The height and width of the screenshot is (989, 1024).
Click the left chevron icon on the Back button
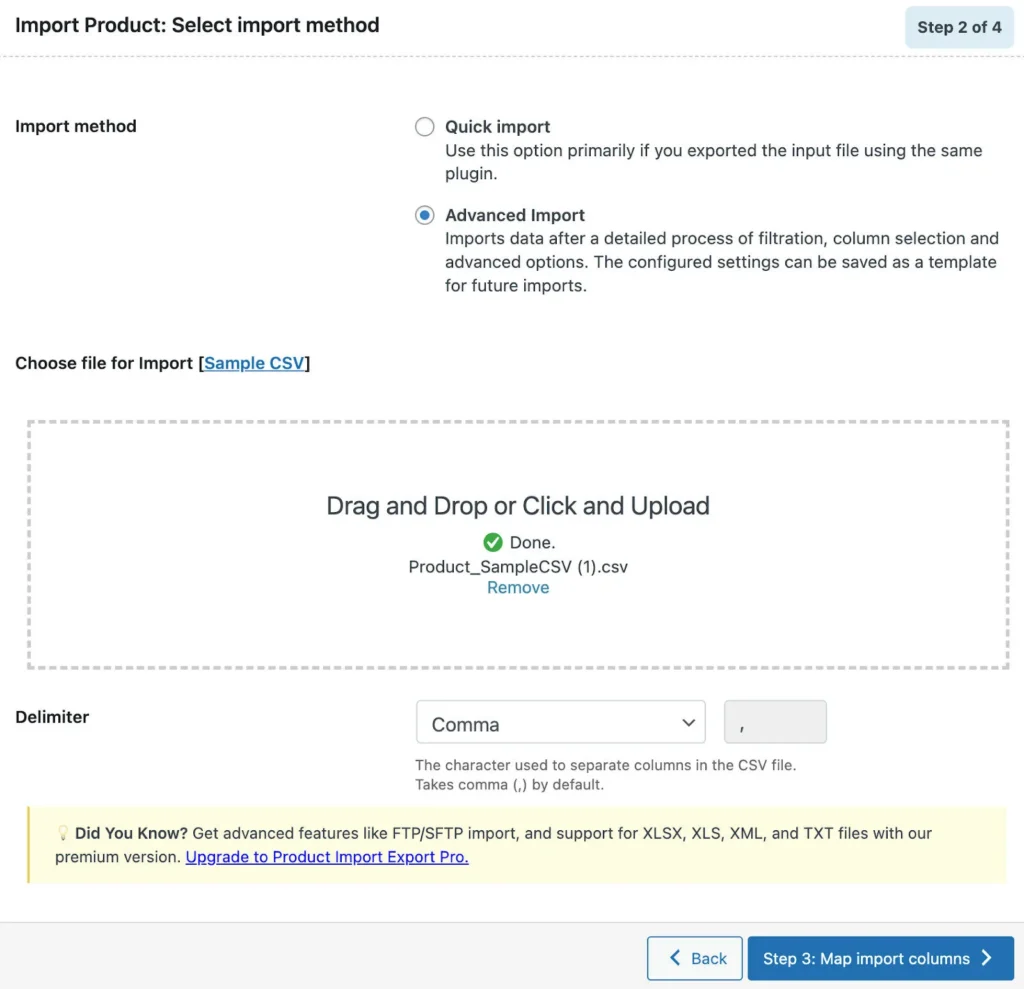[673, 958]
